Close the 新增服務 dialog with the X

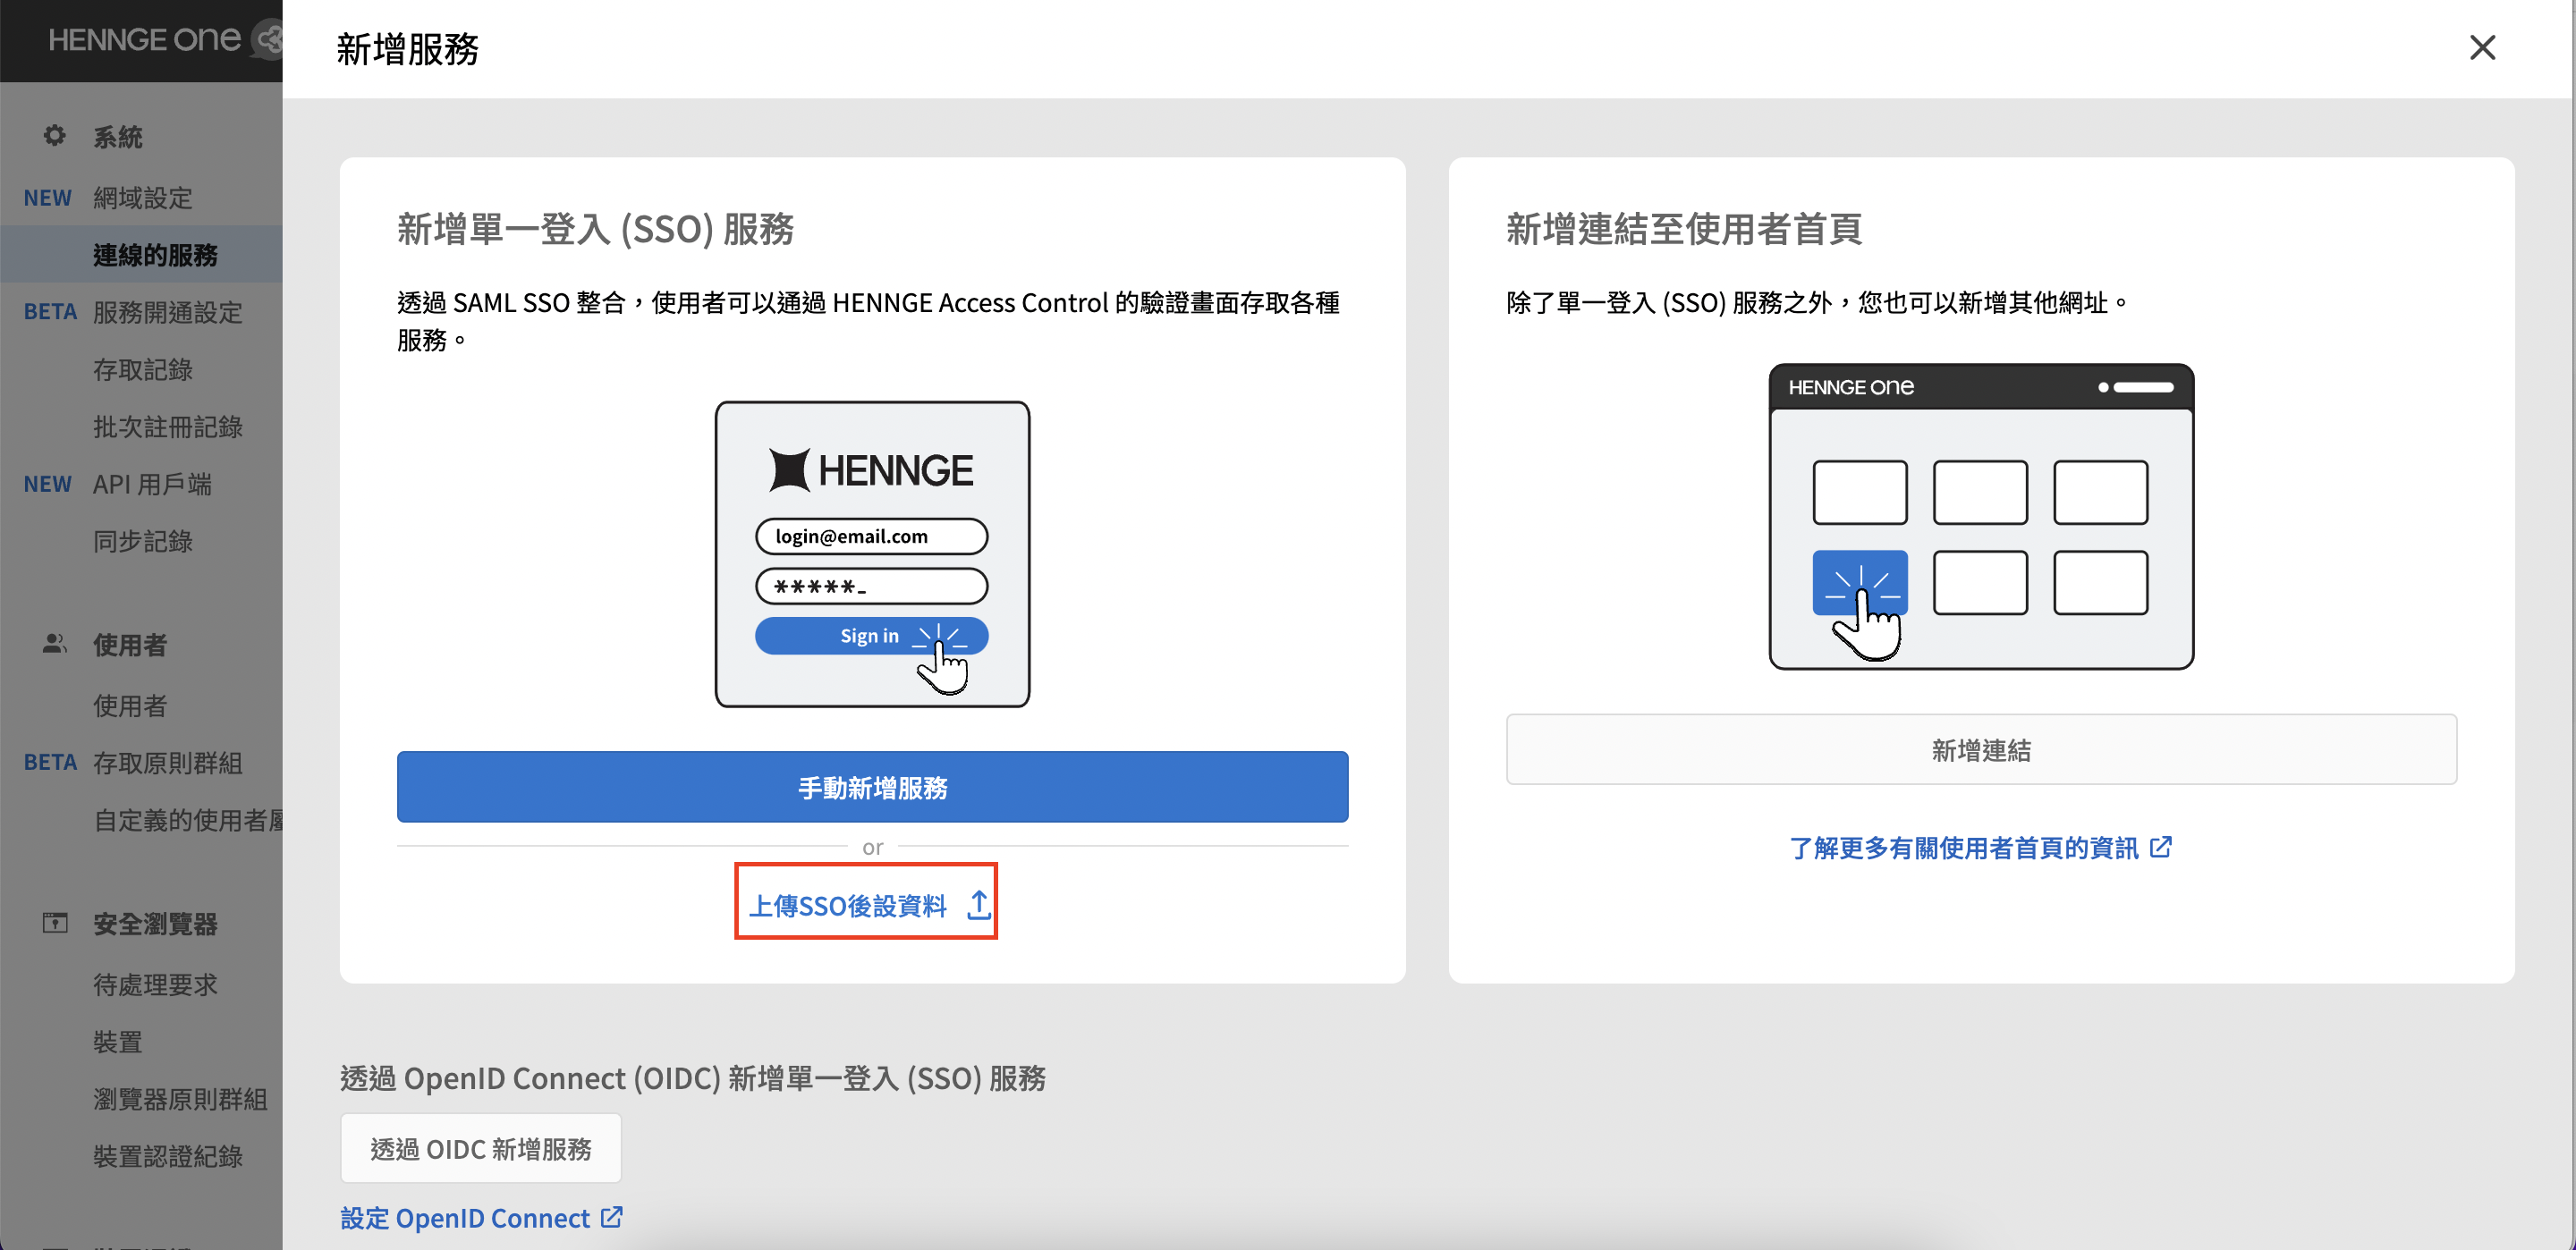(x=2482, y=48)
